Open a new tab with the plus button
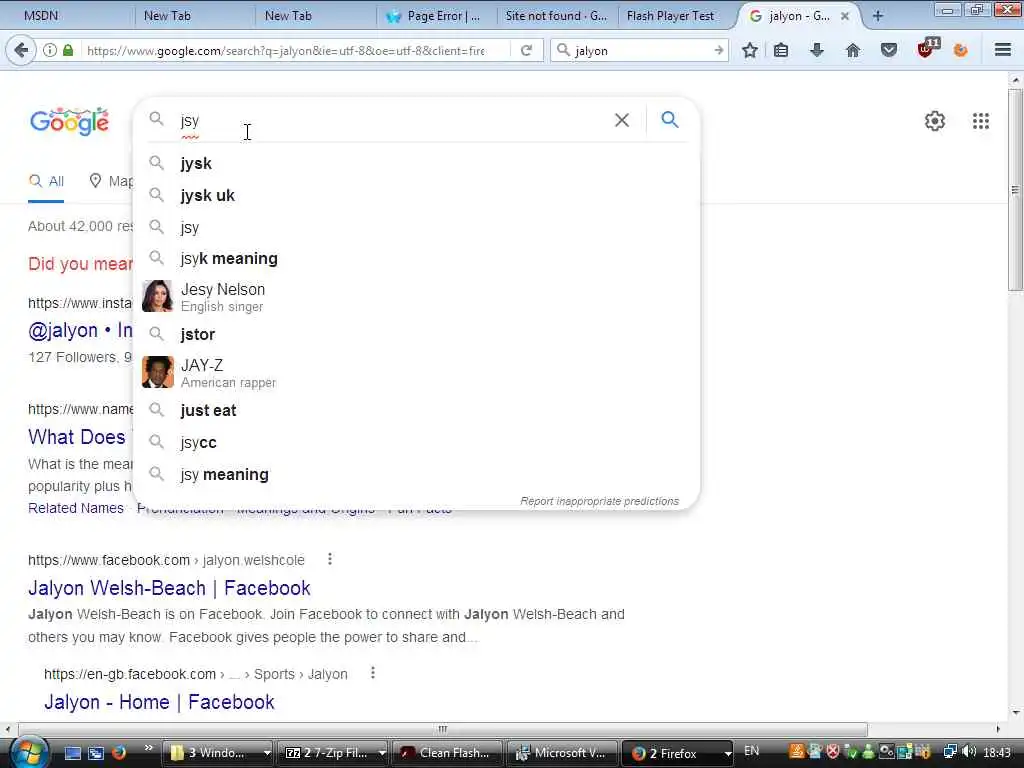The height and width of the screenshot is (768, 1024). coord(878,16)
